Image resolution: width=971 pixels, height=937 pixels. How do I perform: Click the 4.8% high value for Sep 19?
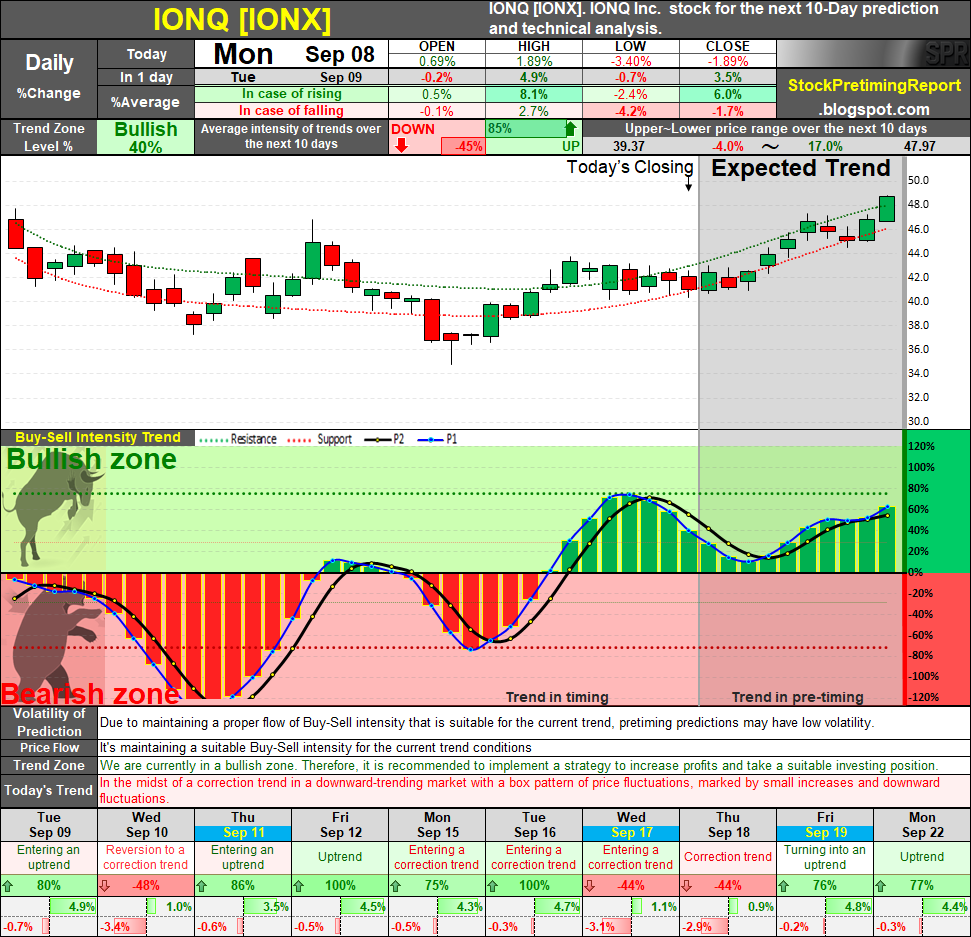tap(858, 907)
